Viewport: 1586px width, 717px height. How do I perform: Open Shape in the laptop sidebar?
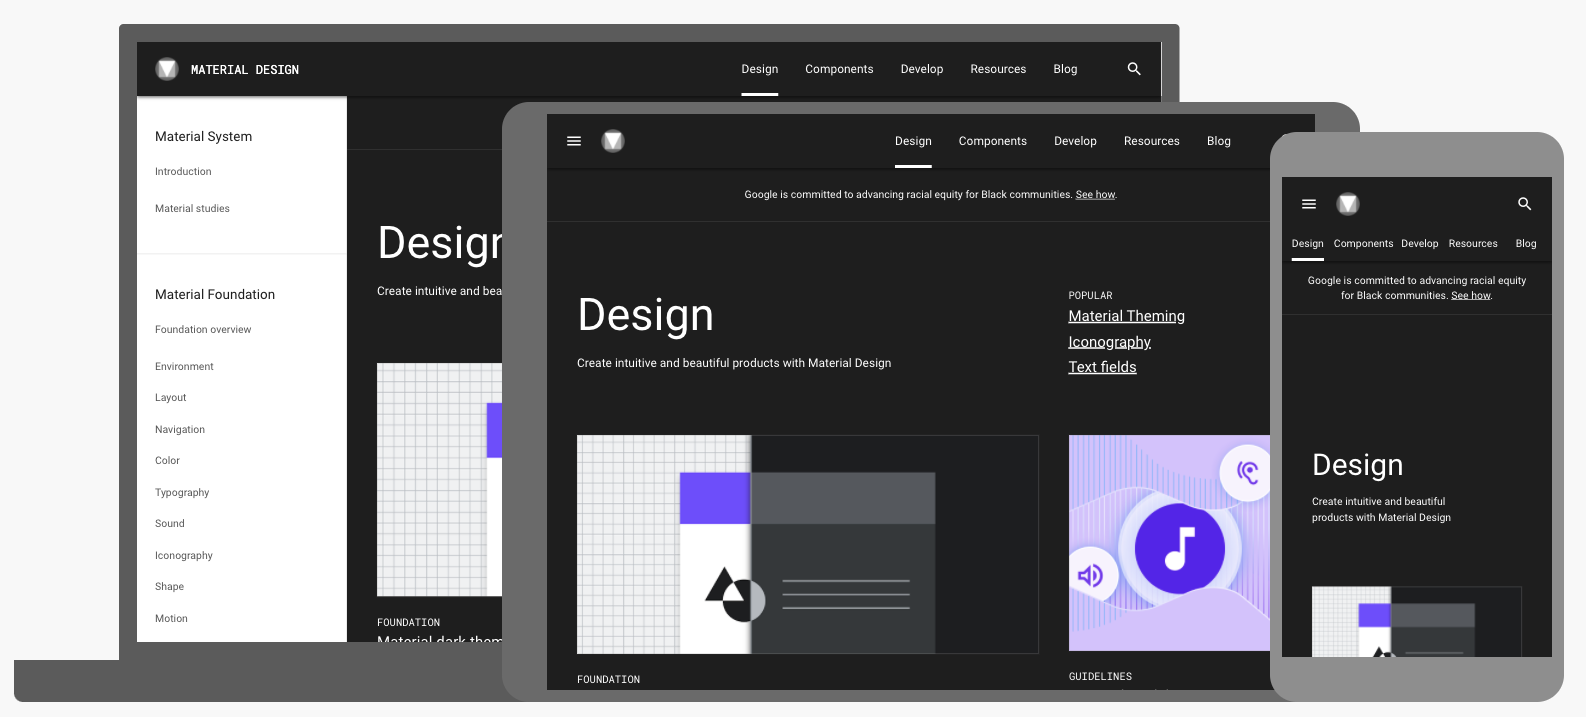coord(169,587)
